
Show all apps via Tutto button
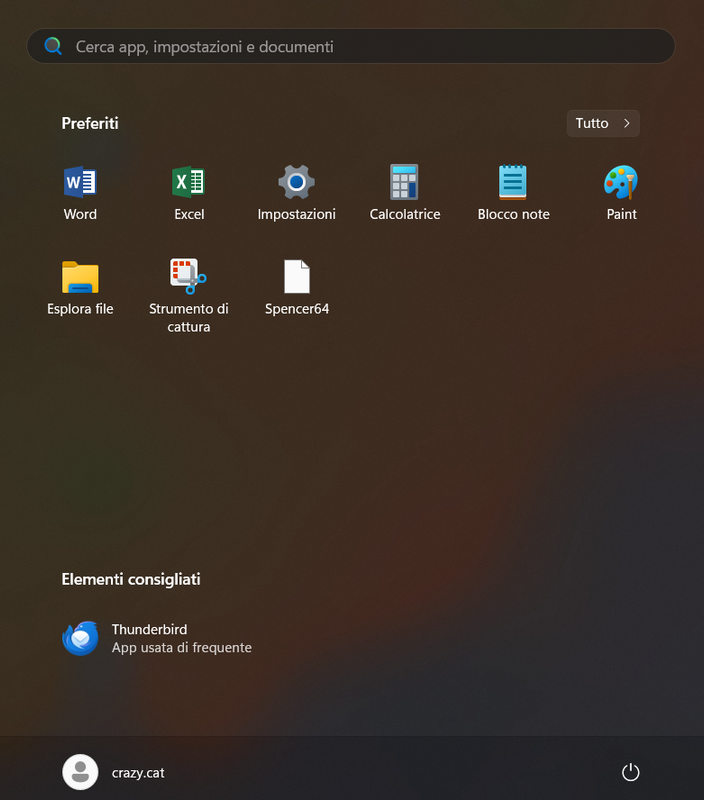[x=603, y=123]
